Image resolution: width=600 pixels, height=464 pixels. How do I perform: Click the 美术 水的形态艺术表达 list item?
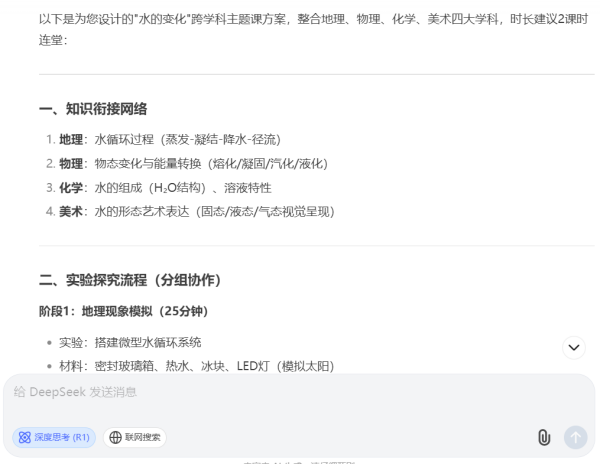point(191,212)
